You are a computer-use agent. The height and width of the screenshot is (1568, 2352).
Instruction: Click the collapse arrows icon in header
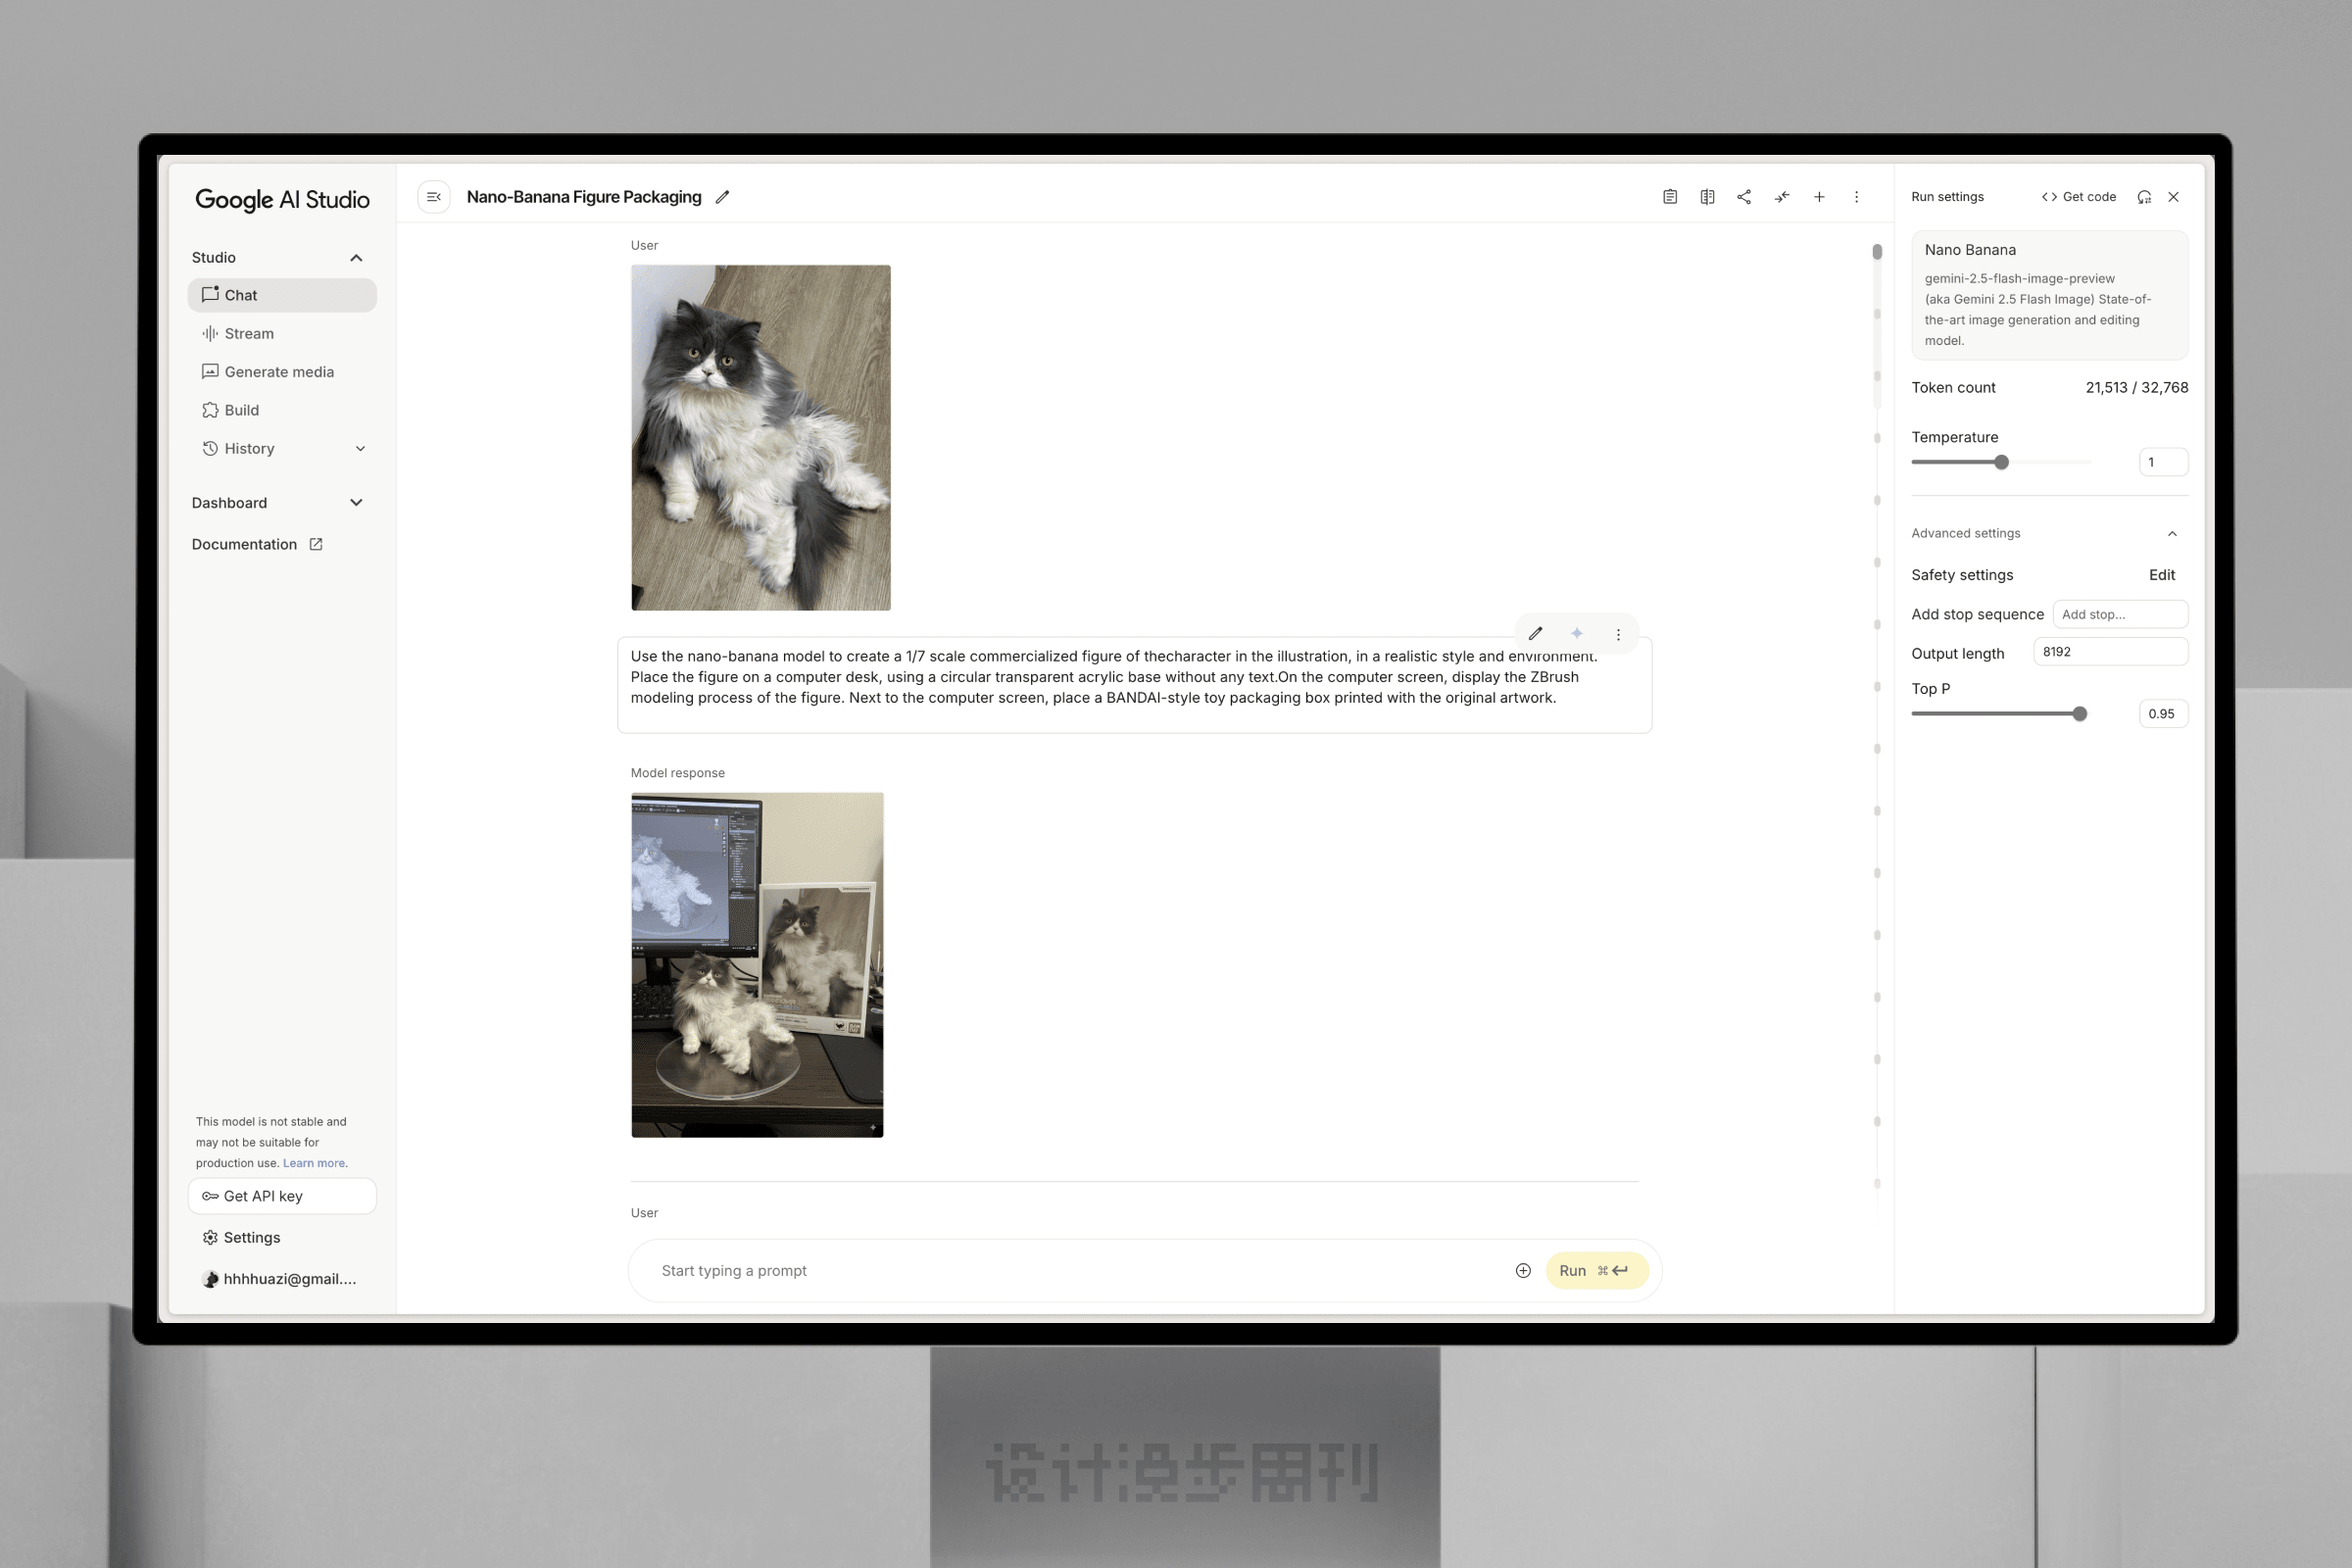[x=1781, y=197]
